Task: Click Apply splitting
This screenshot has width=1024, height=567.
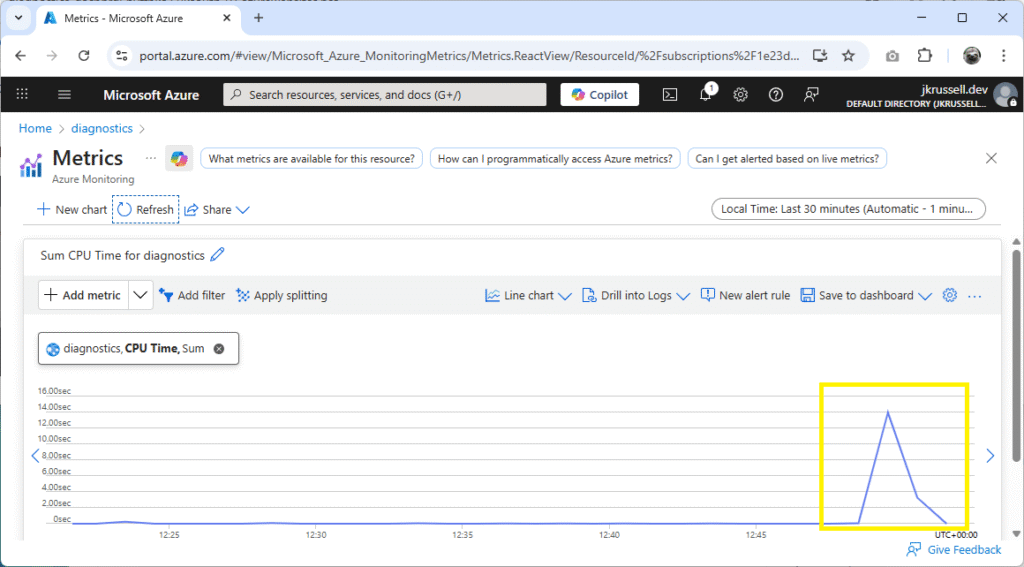Action: 281,295
